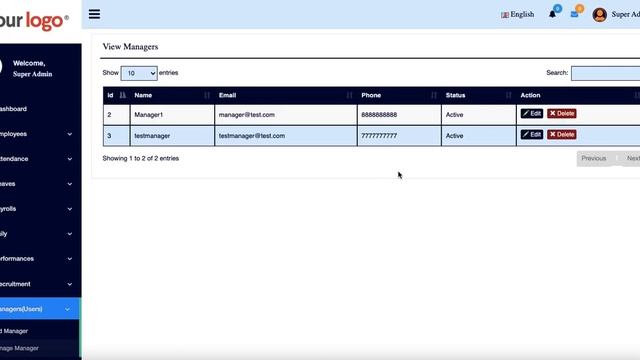
Task: Select phone number 7777777777 cell
Action: [x=399, y=136]
